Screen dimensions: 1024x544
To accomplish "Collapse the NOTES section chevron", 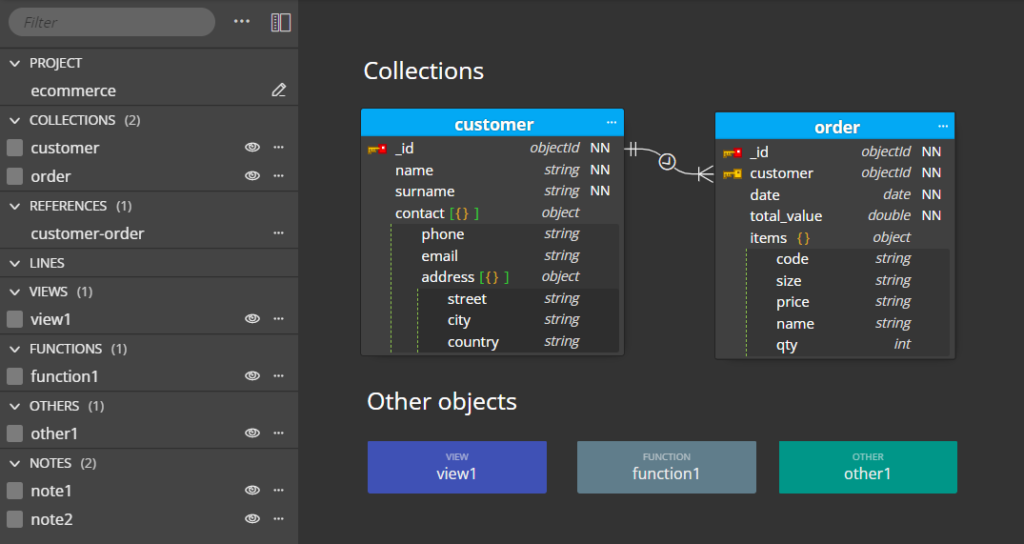I will tap(15, 463).
